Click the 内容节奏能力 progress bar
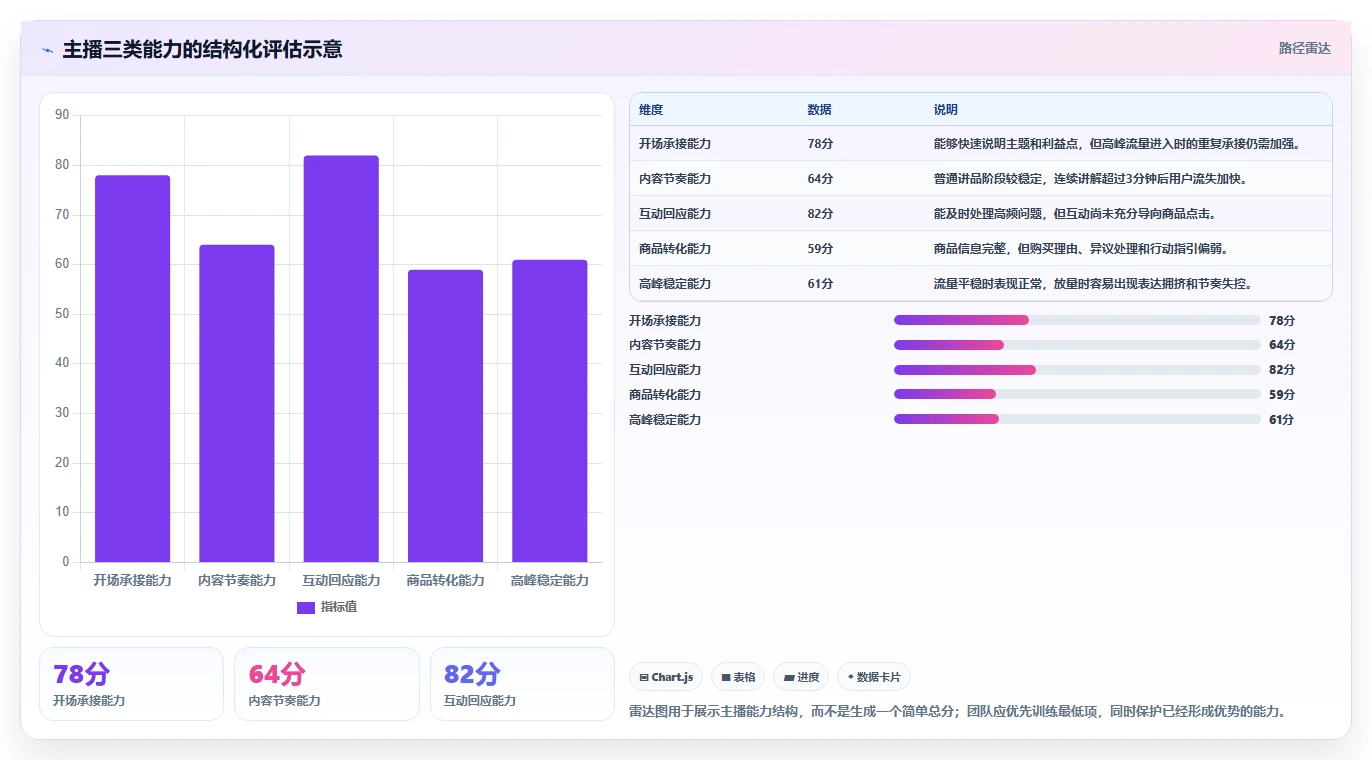 tap(1077, 345)
